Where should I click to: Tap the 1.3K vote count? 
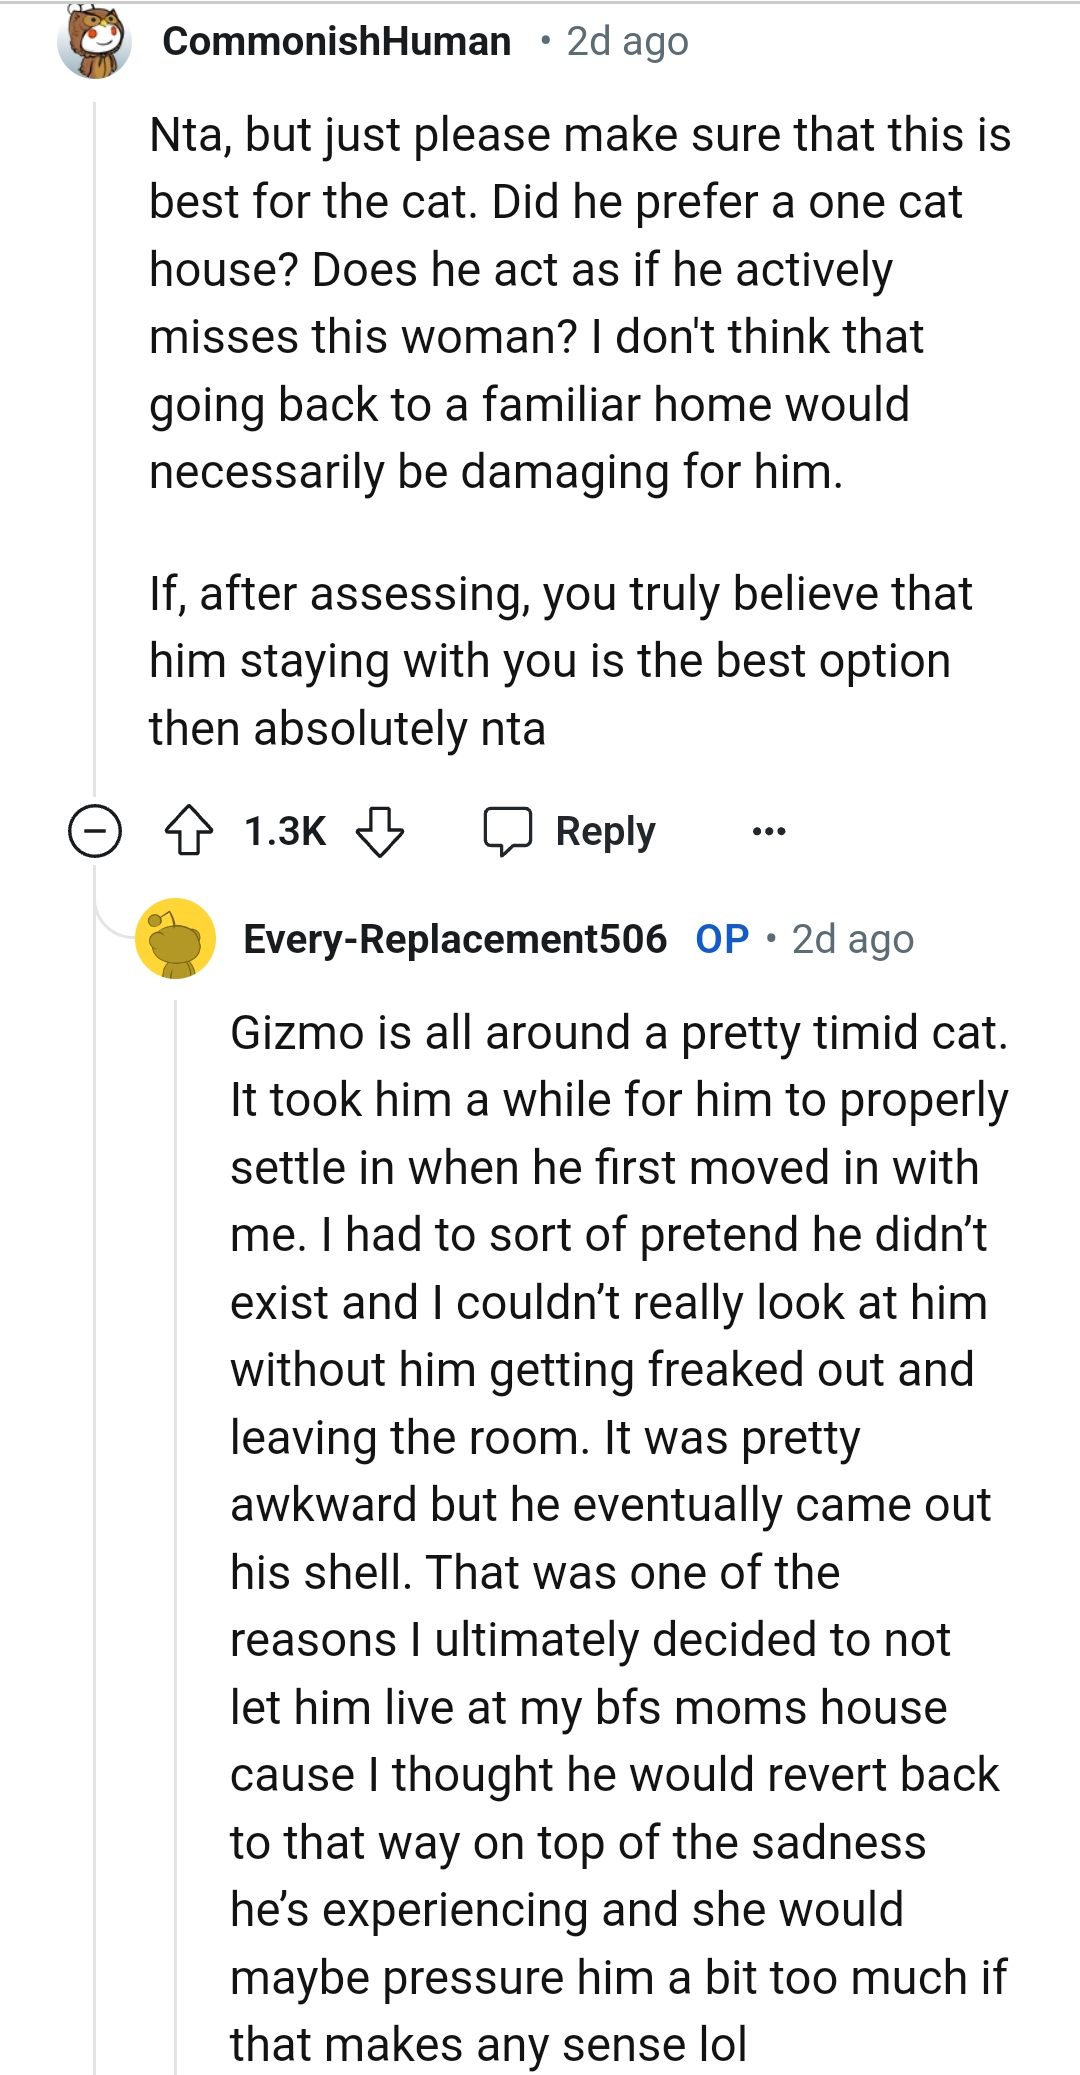point(285,831)
